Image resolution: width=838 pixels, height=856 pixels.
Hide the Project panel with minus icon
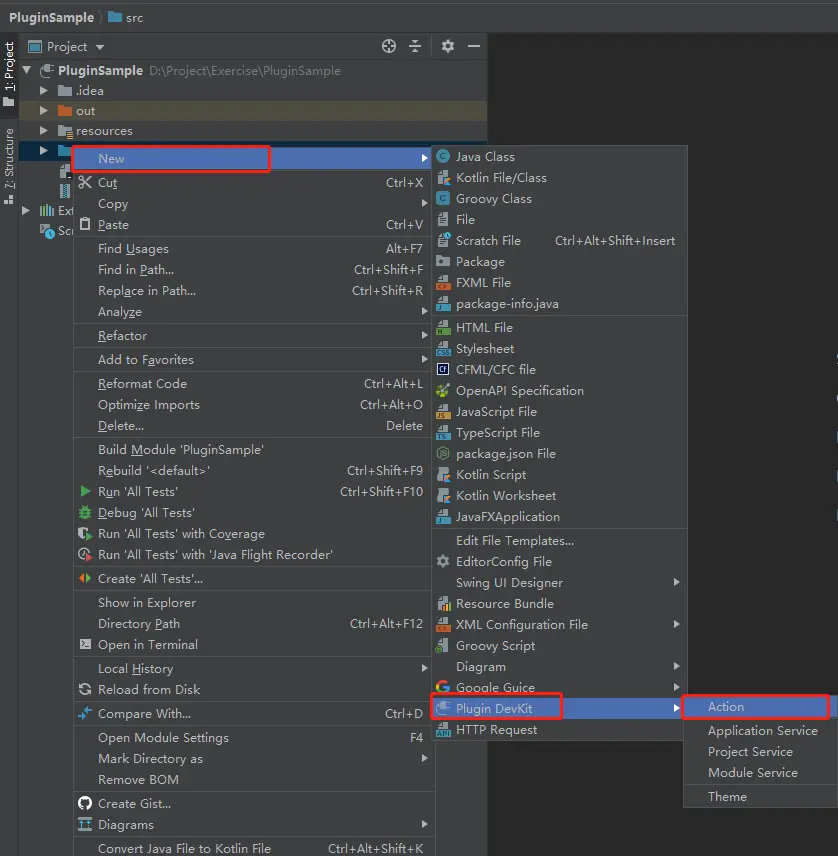pyautogui.click(x=474, y=46)
